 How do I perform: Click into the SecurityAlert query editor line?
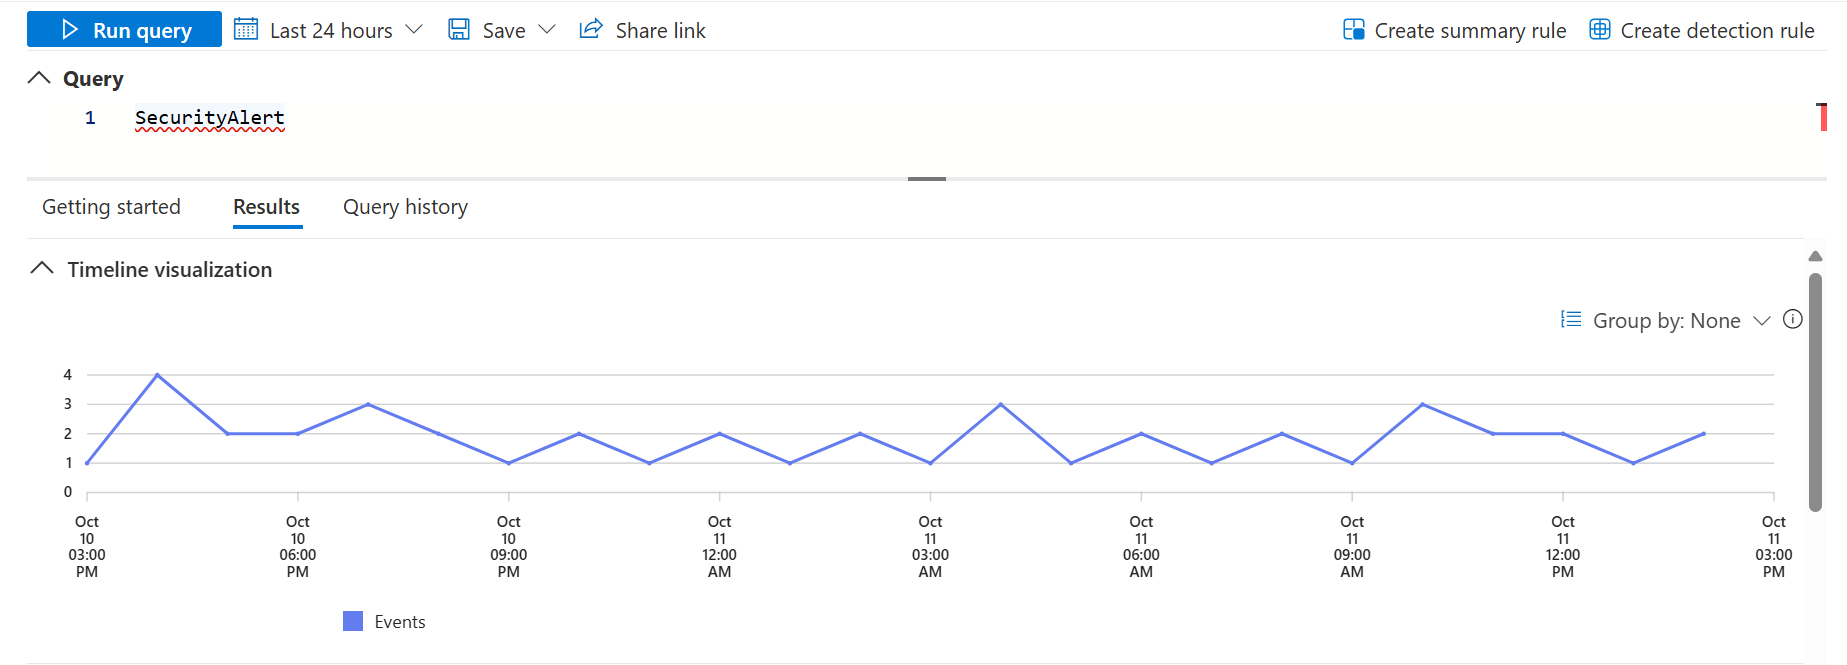(x=210, y=118)
